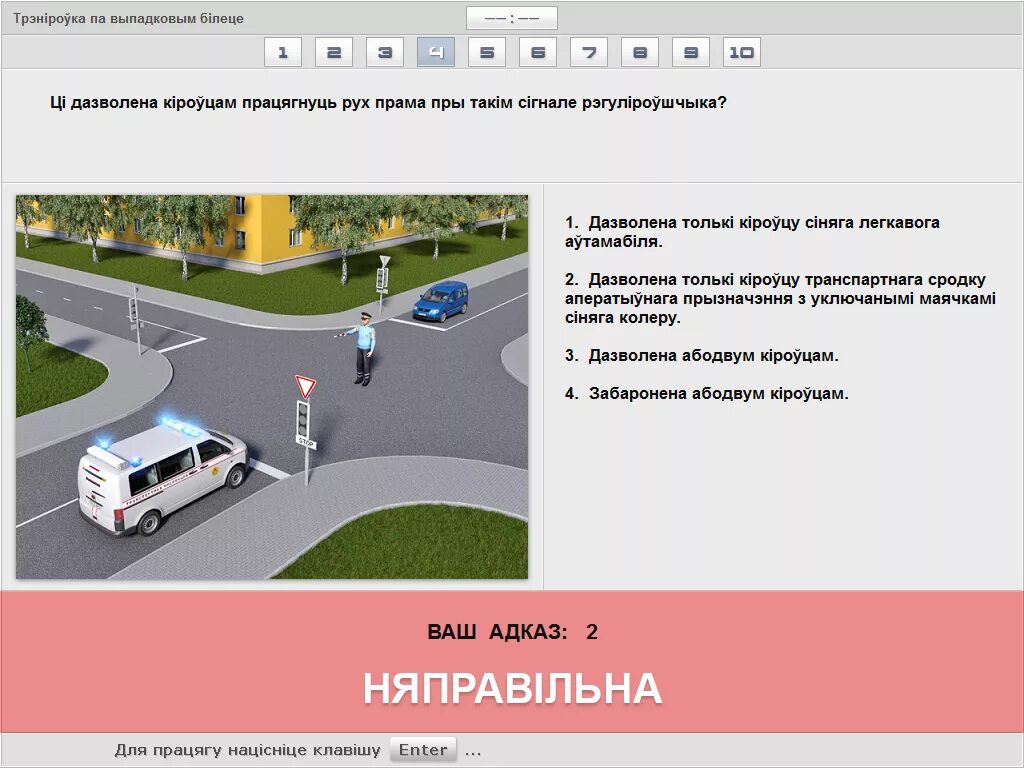Choose answer 3 'Дазволена абодвум кіроўцам'
The width and height of the screenshot is (1024, 768).
coord(701,356)
